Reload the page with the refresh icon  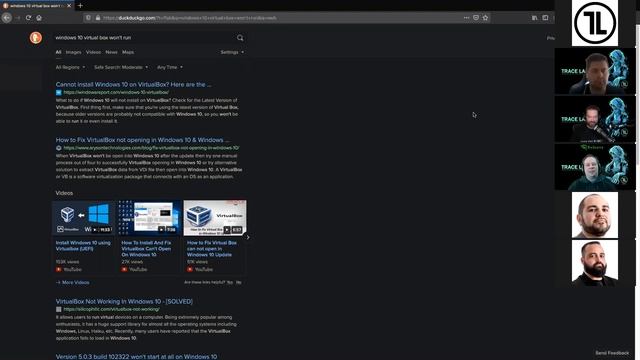(28, 18)
